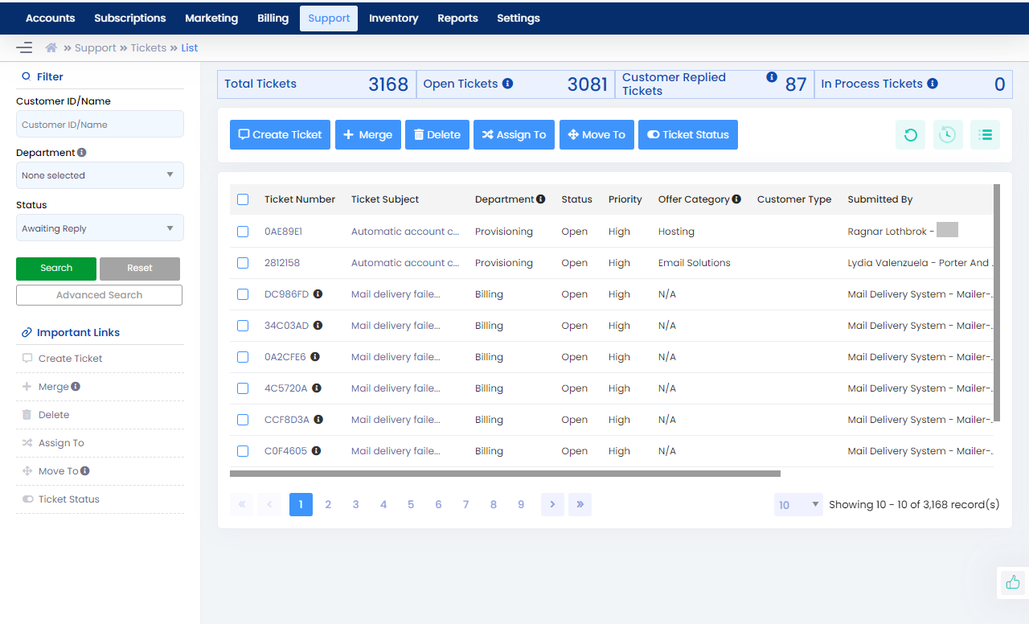This screenshot has height=624, width=1029.
Task: Click the home icon in the breadcrumb
Action: pyautogui.click(x=51, y=47)
